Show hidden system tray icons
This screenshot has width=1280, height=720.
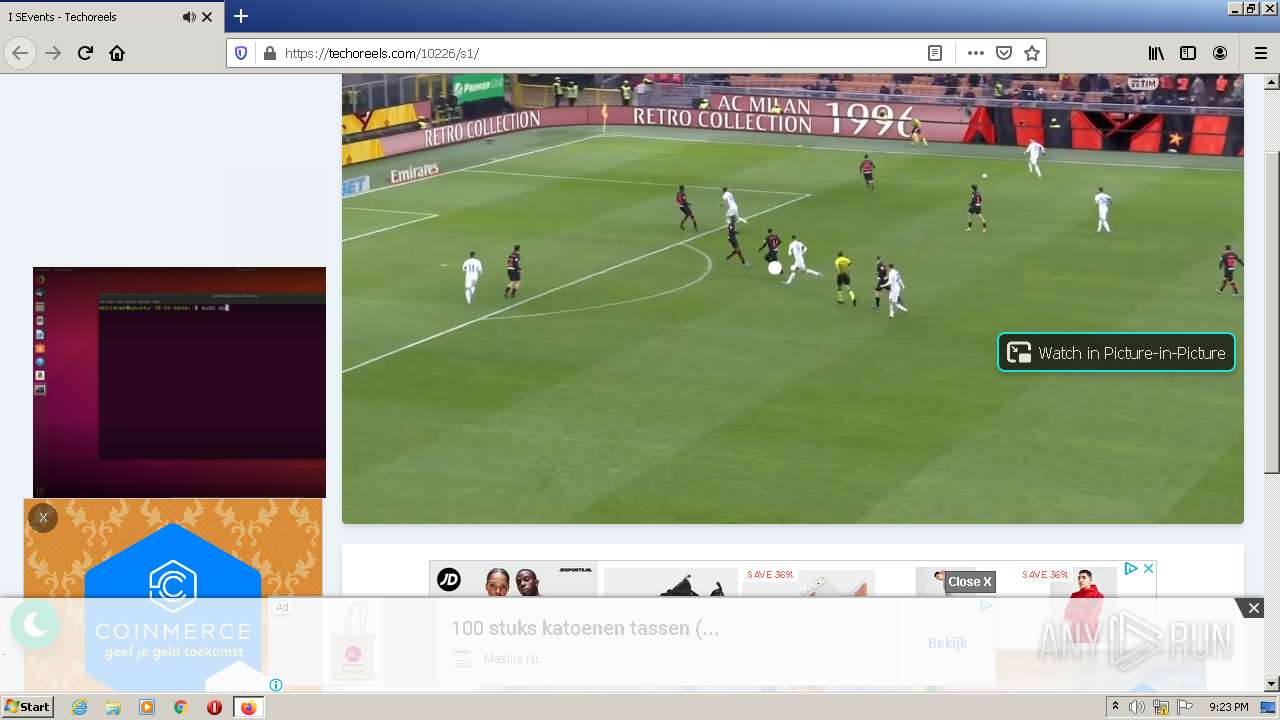click(x=1116, y=707)
